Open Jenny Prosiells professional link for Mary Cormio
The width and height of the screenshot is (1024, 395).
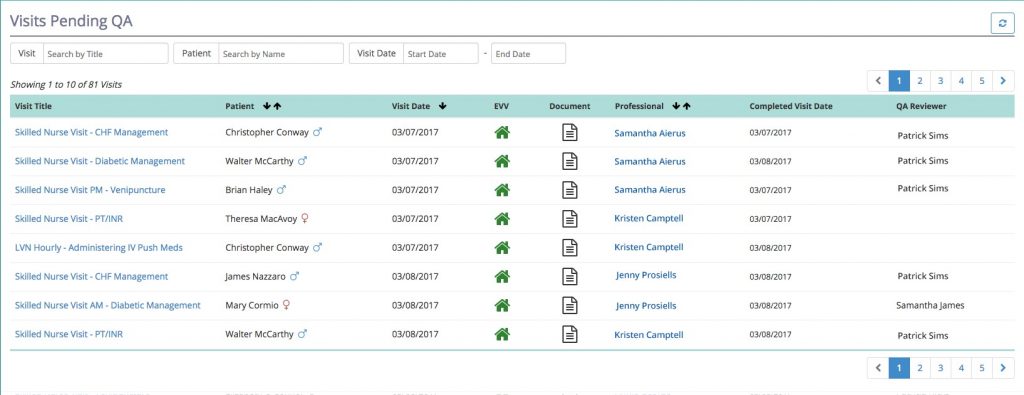[646, 305]
